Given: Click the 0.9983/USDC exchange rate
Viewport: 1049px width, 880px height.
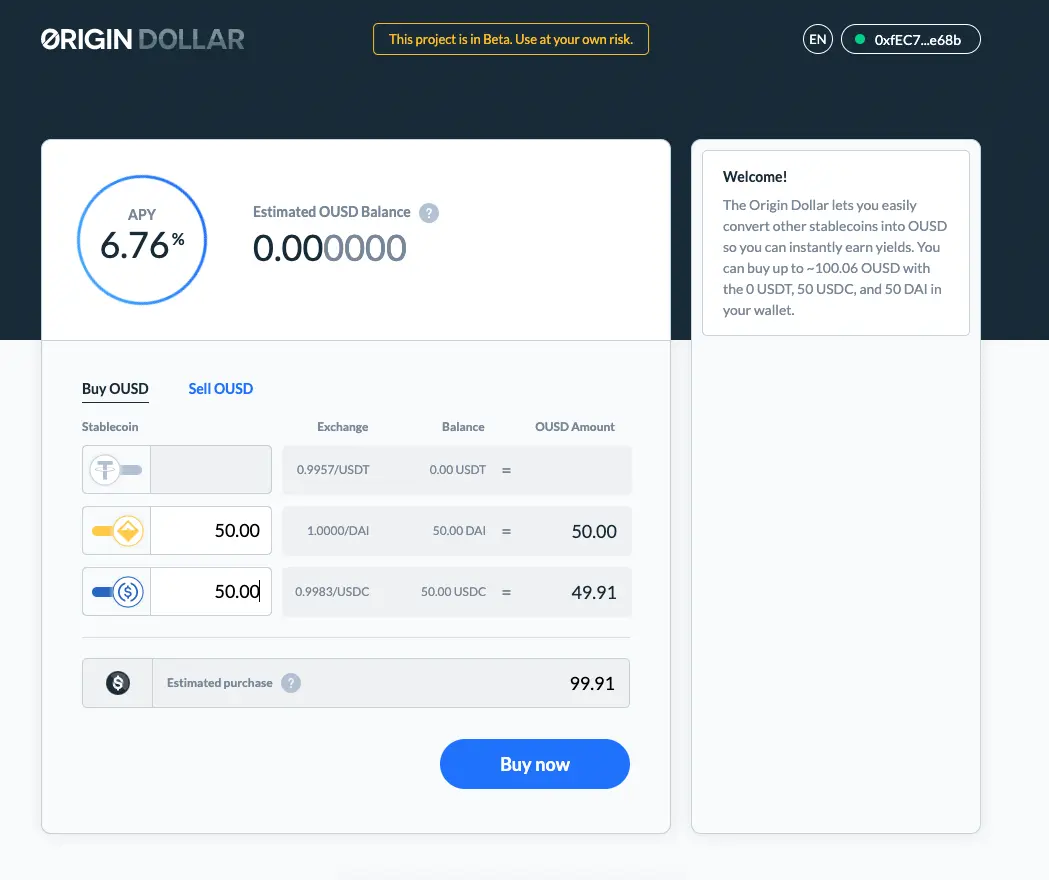Looking at the screenshot, I should 332,592.
